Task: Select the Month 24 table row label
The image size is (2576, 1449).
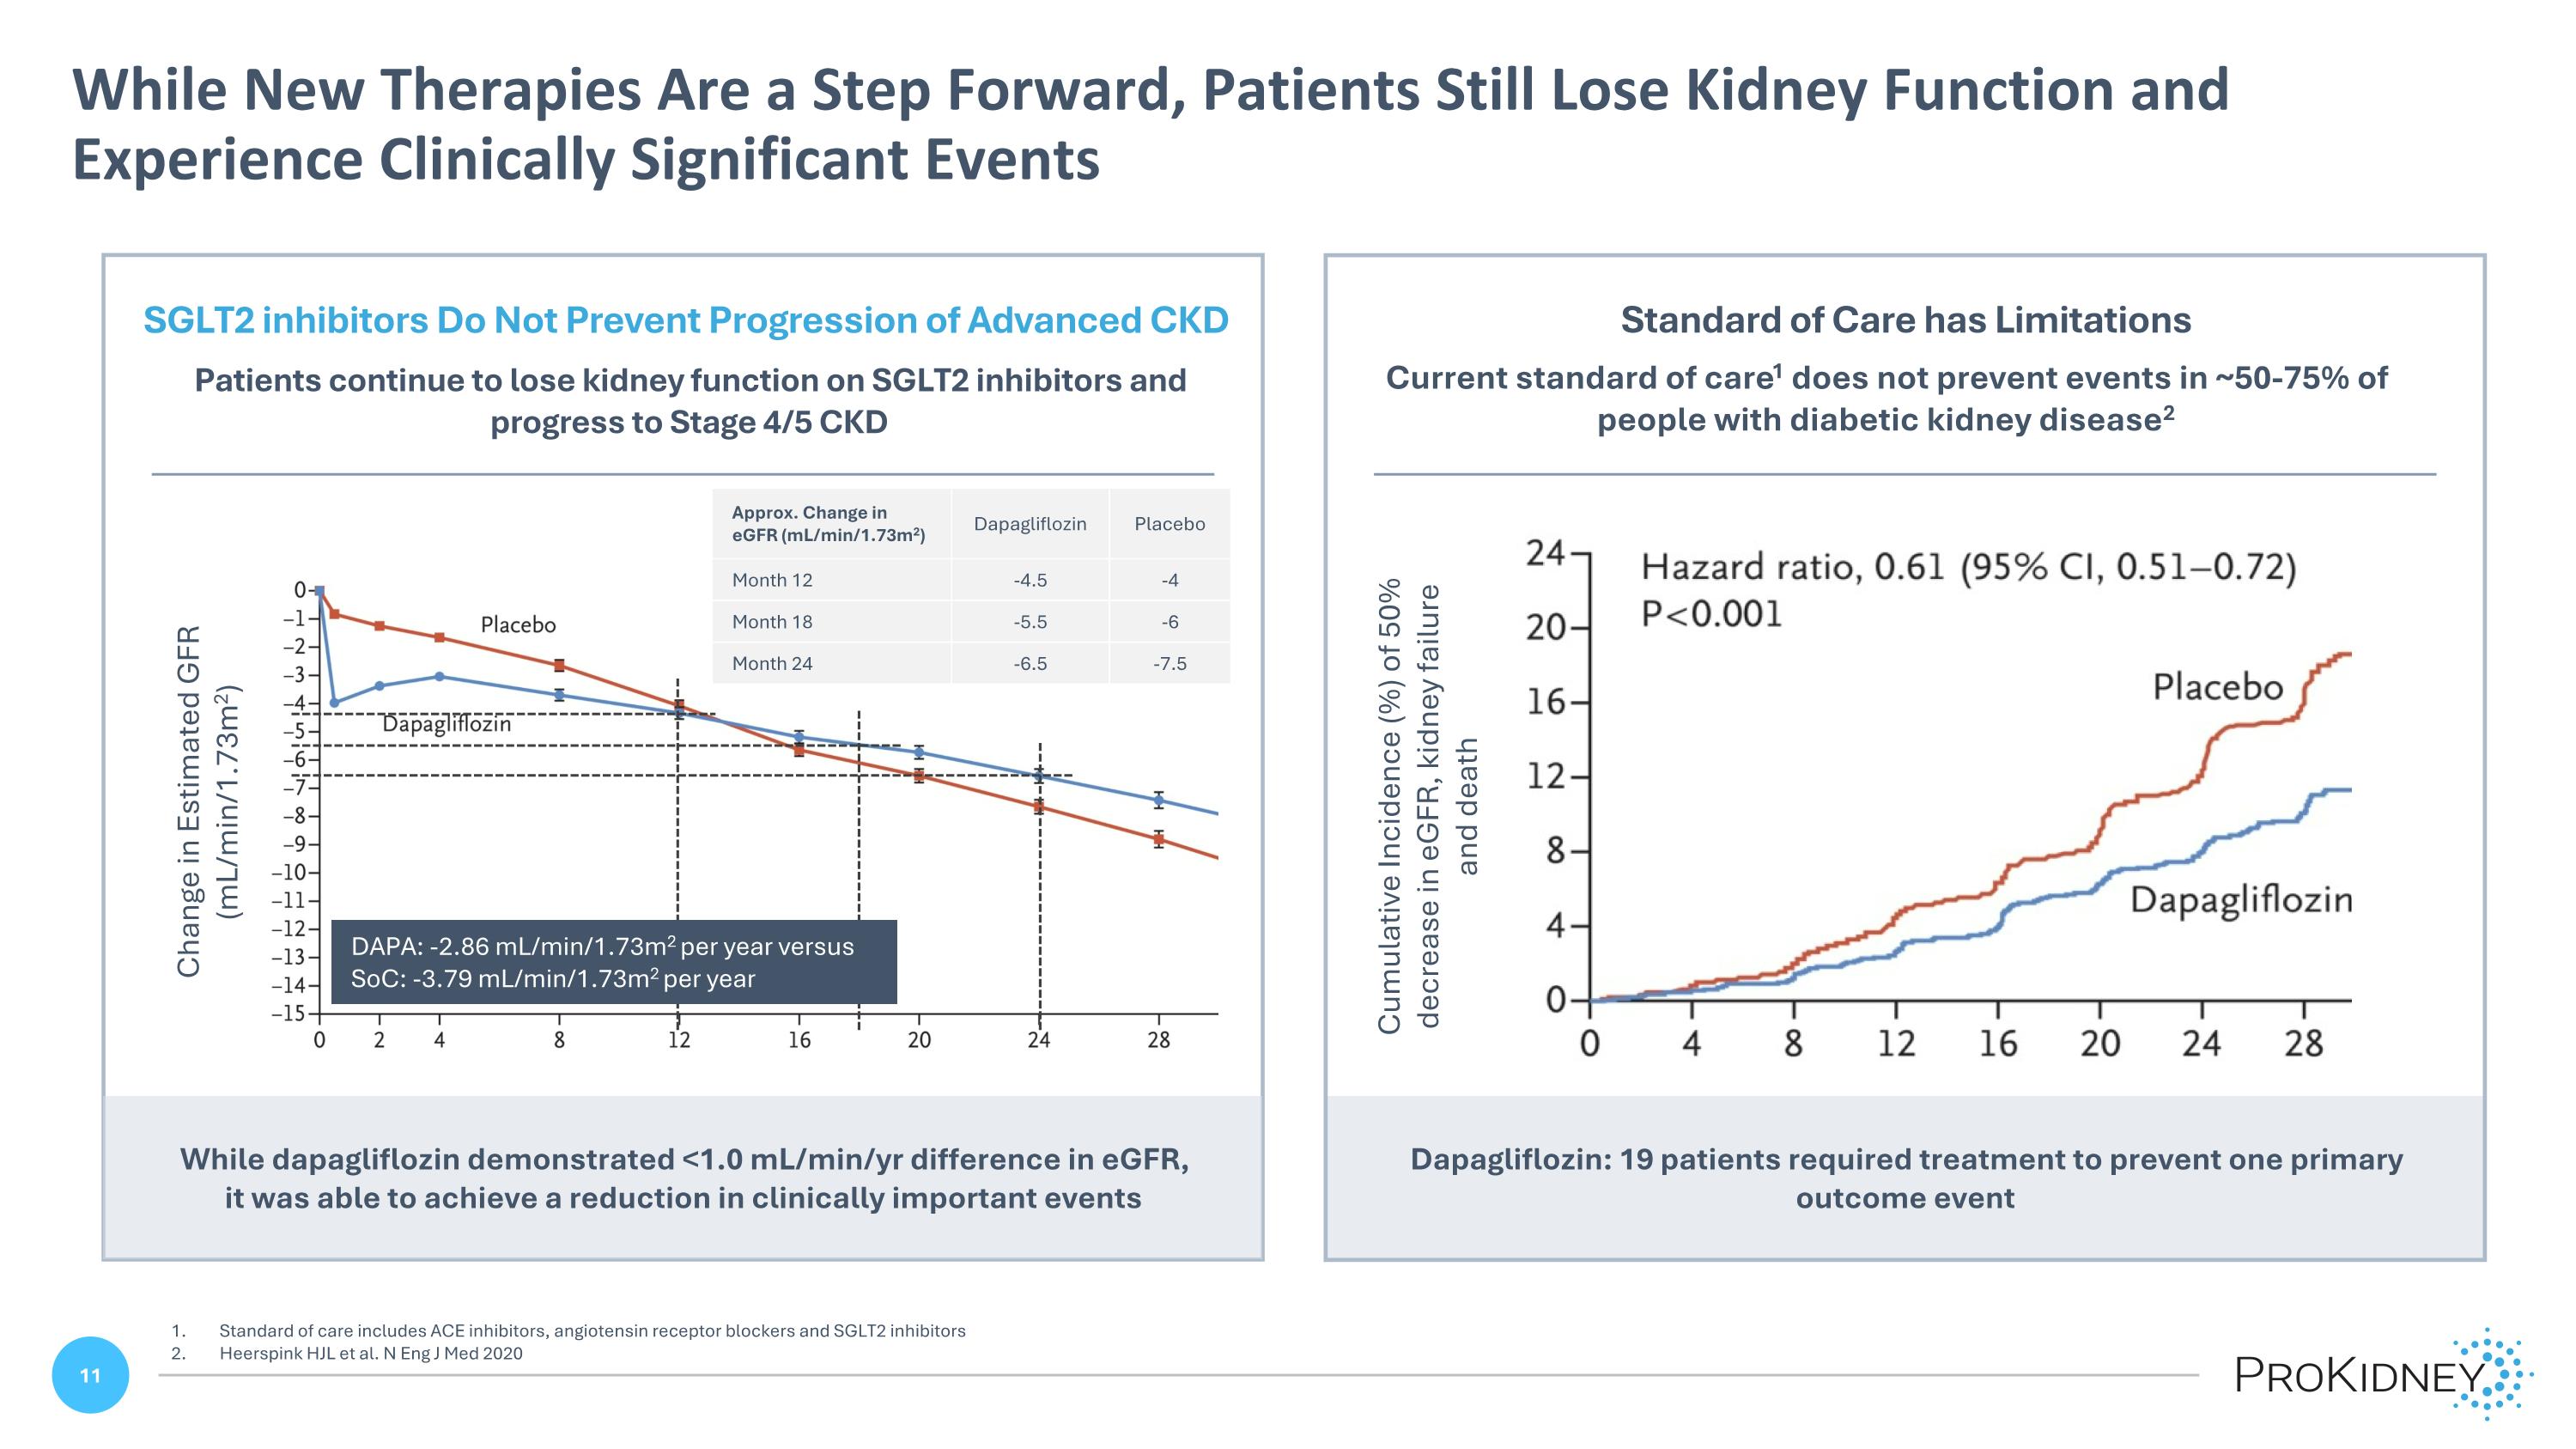Action: (x=772, y=664)
